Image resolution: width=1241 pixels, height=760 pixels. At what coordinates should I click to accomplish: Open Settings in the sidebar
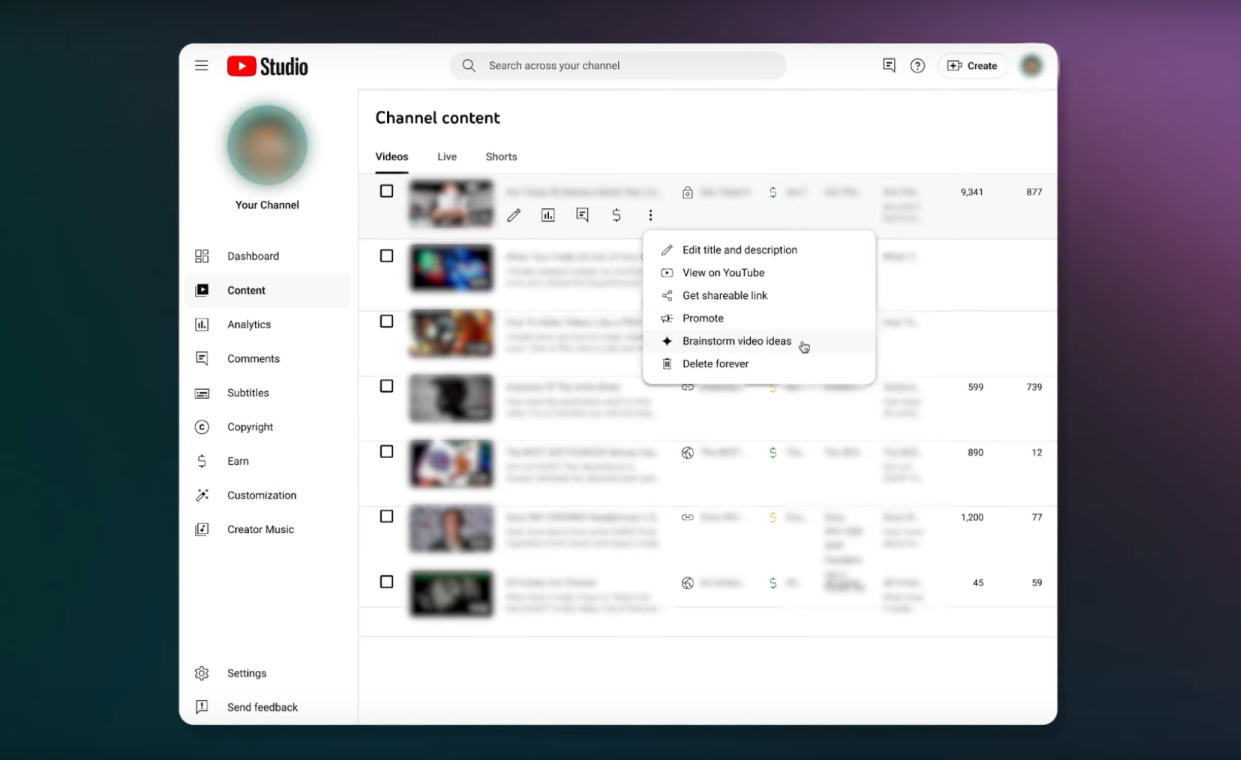(246, 674)
